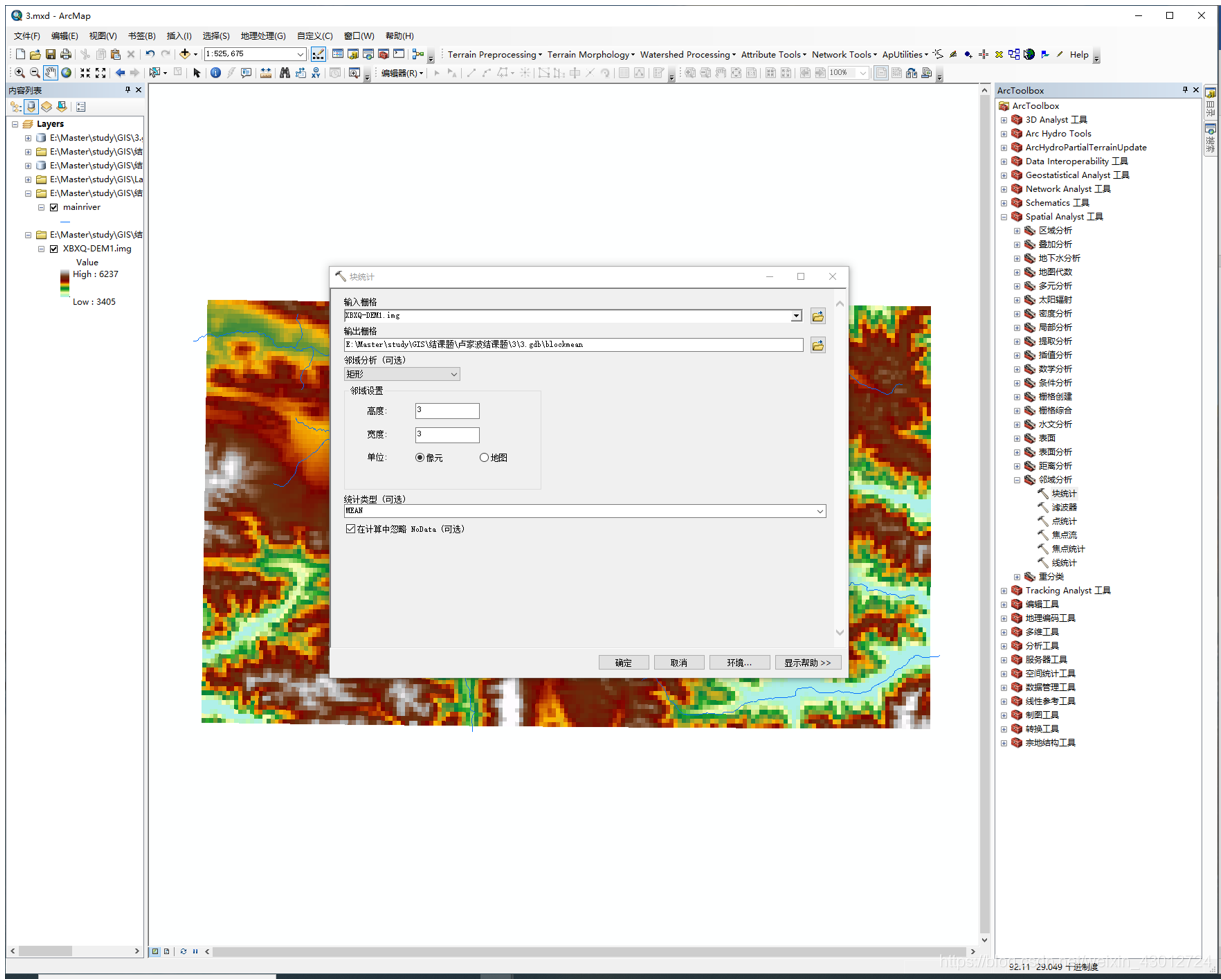Click the 高度 height input field
The height and width of the screenshot is (980, 1221).
coord(447,411)
